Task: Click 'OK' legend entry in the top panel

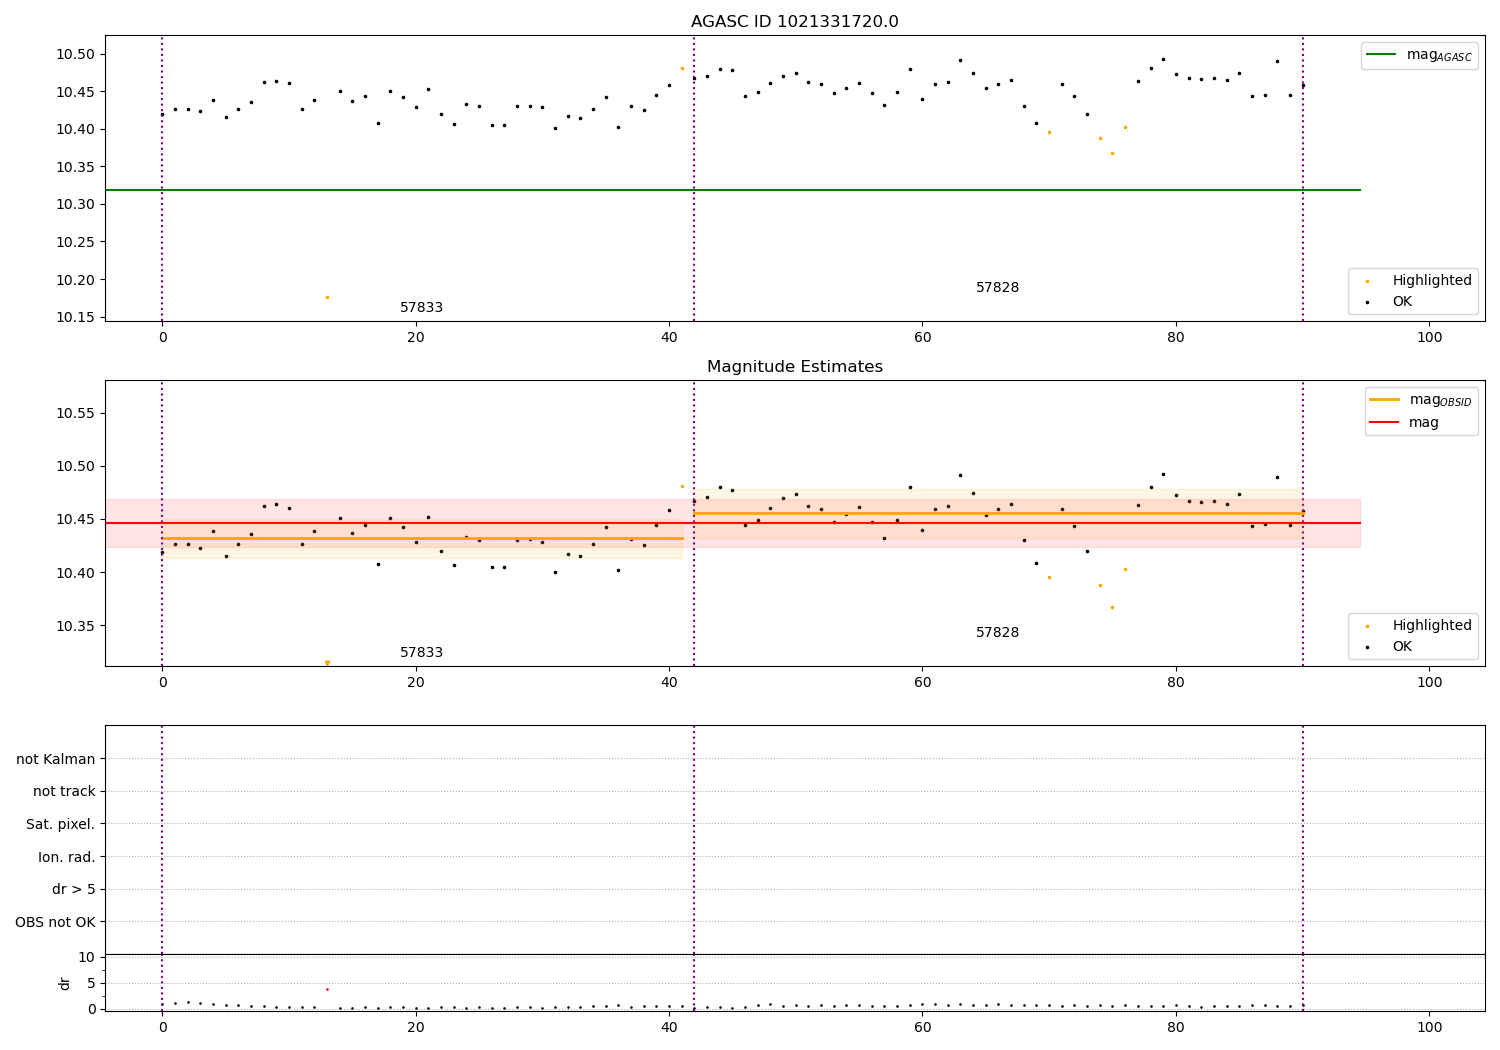Action: pyautogui.click(x=1390, y=302)
